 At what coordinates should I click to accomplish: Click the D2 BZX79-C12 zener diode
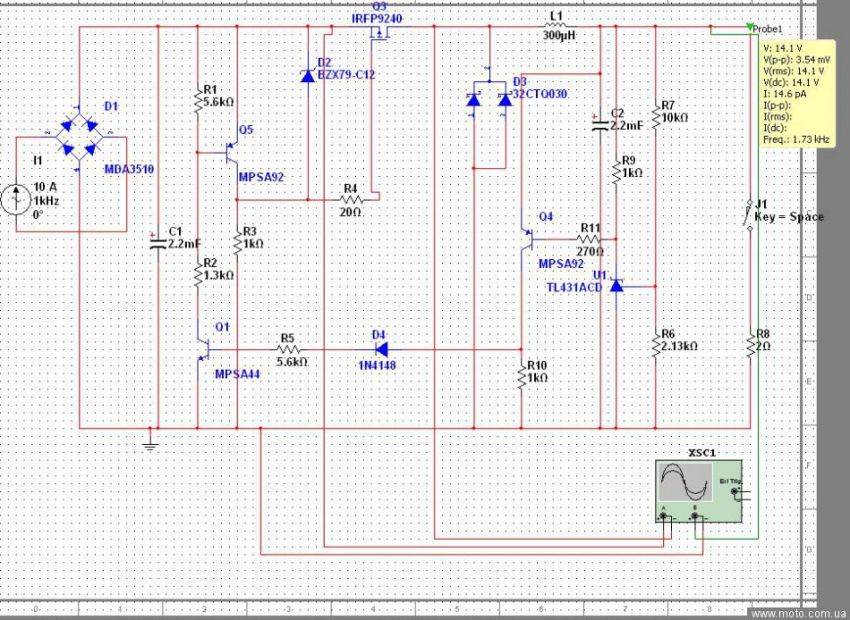pyautogui.click(x=307, y=75)
